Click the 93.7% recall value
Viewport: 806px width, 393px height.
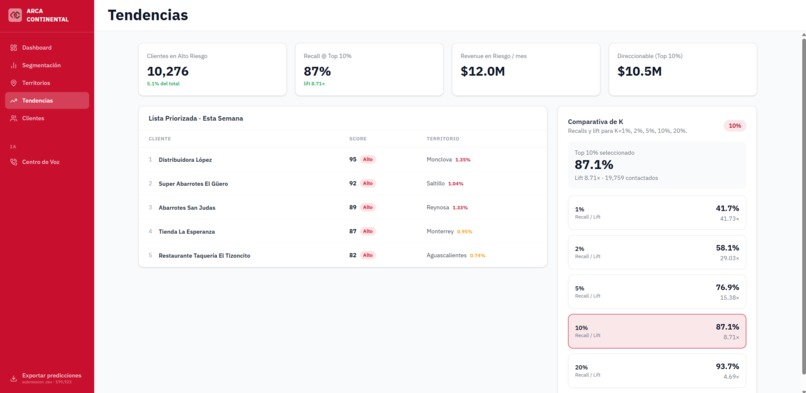tap(727, 366)
